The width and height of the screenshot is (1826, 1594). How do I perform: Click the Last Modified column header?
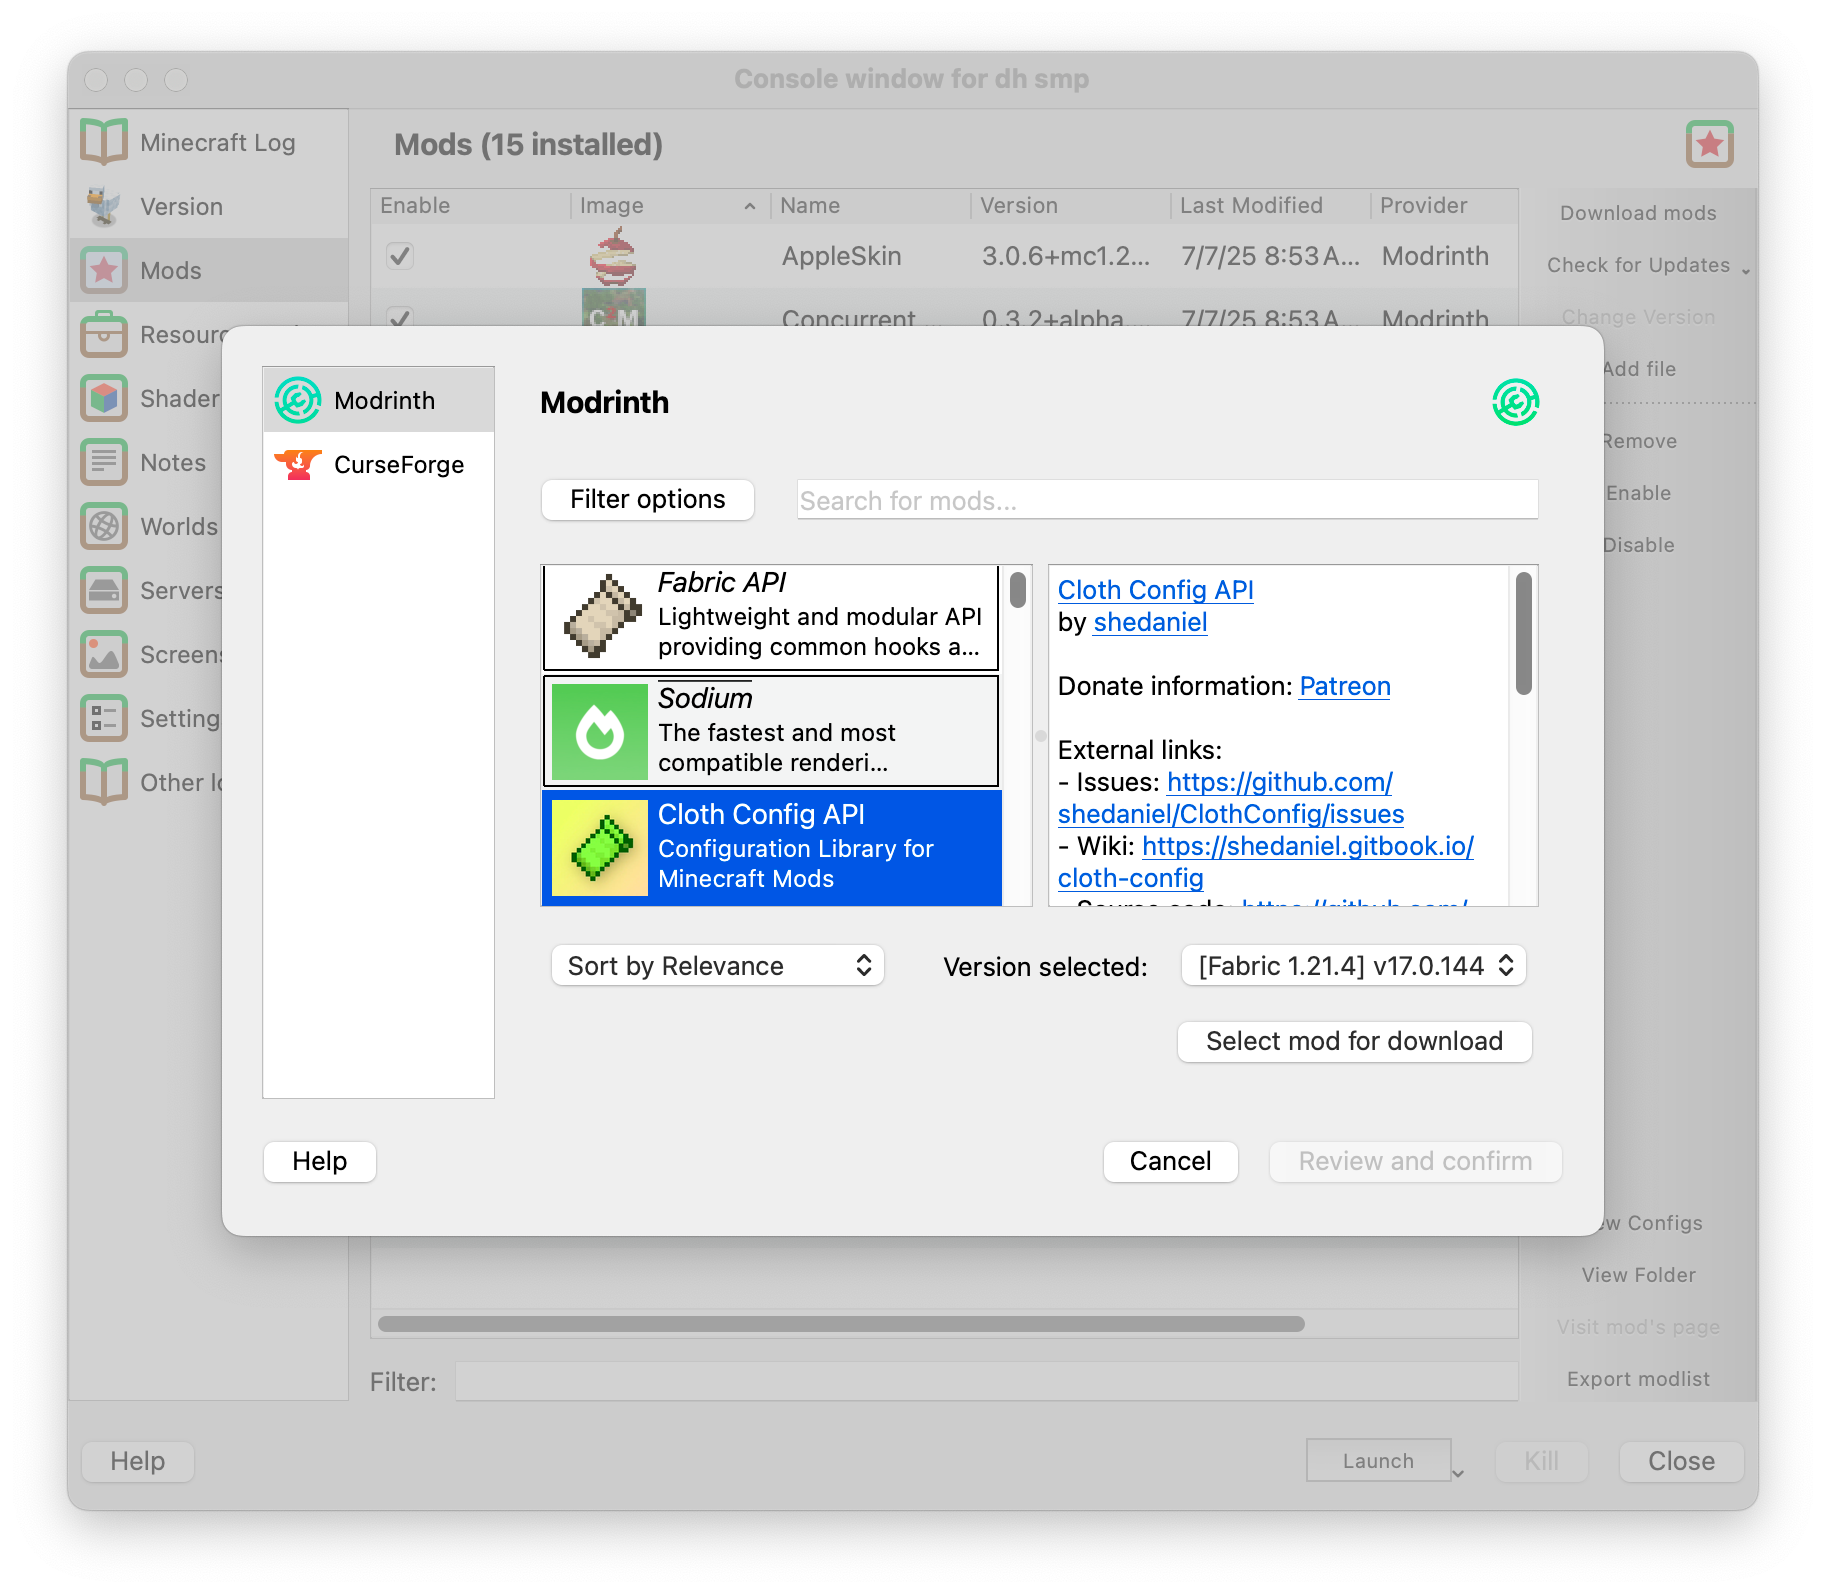pyautogui.click(x=1270, y=205)
